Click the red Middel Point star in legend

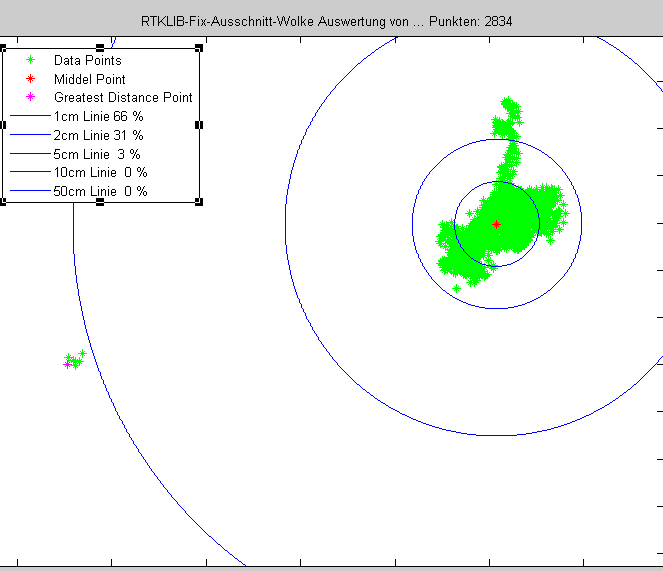(30, 79)
